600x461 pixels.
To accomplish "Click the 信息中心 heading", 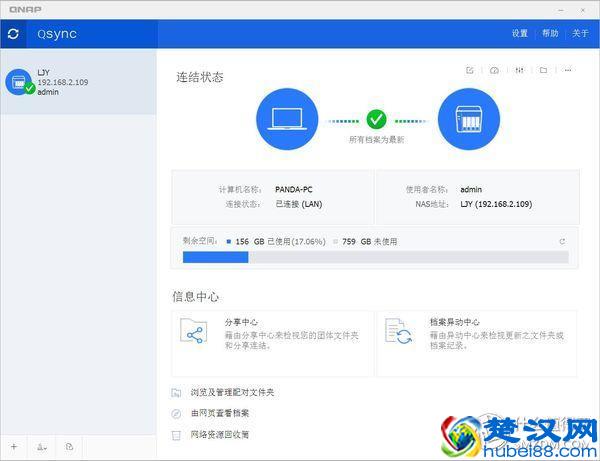I will (x=196, y=296).
